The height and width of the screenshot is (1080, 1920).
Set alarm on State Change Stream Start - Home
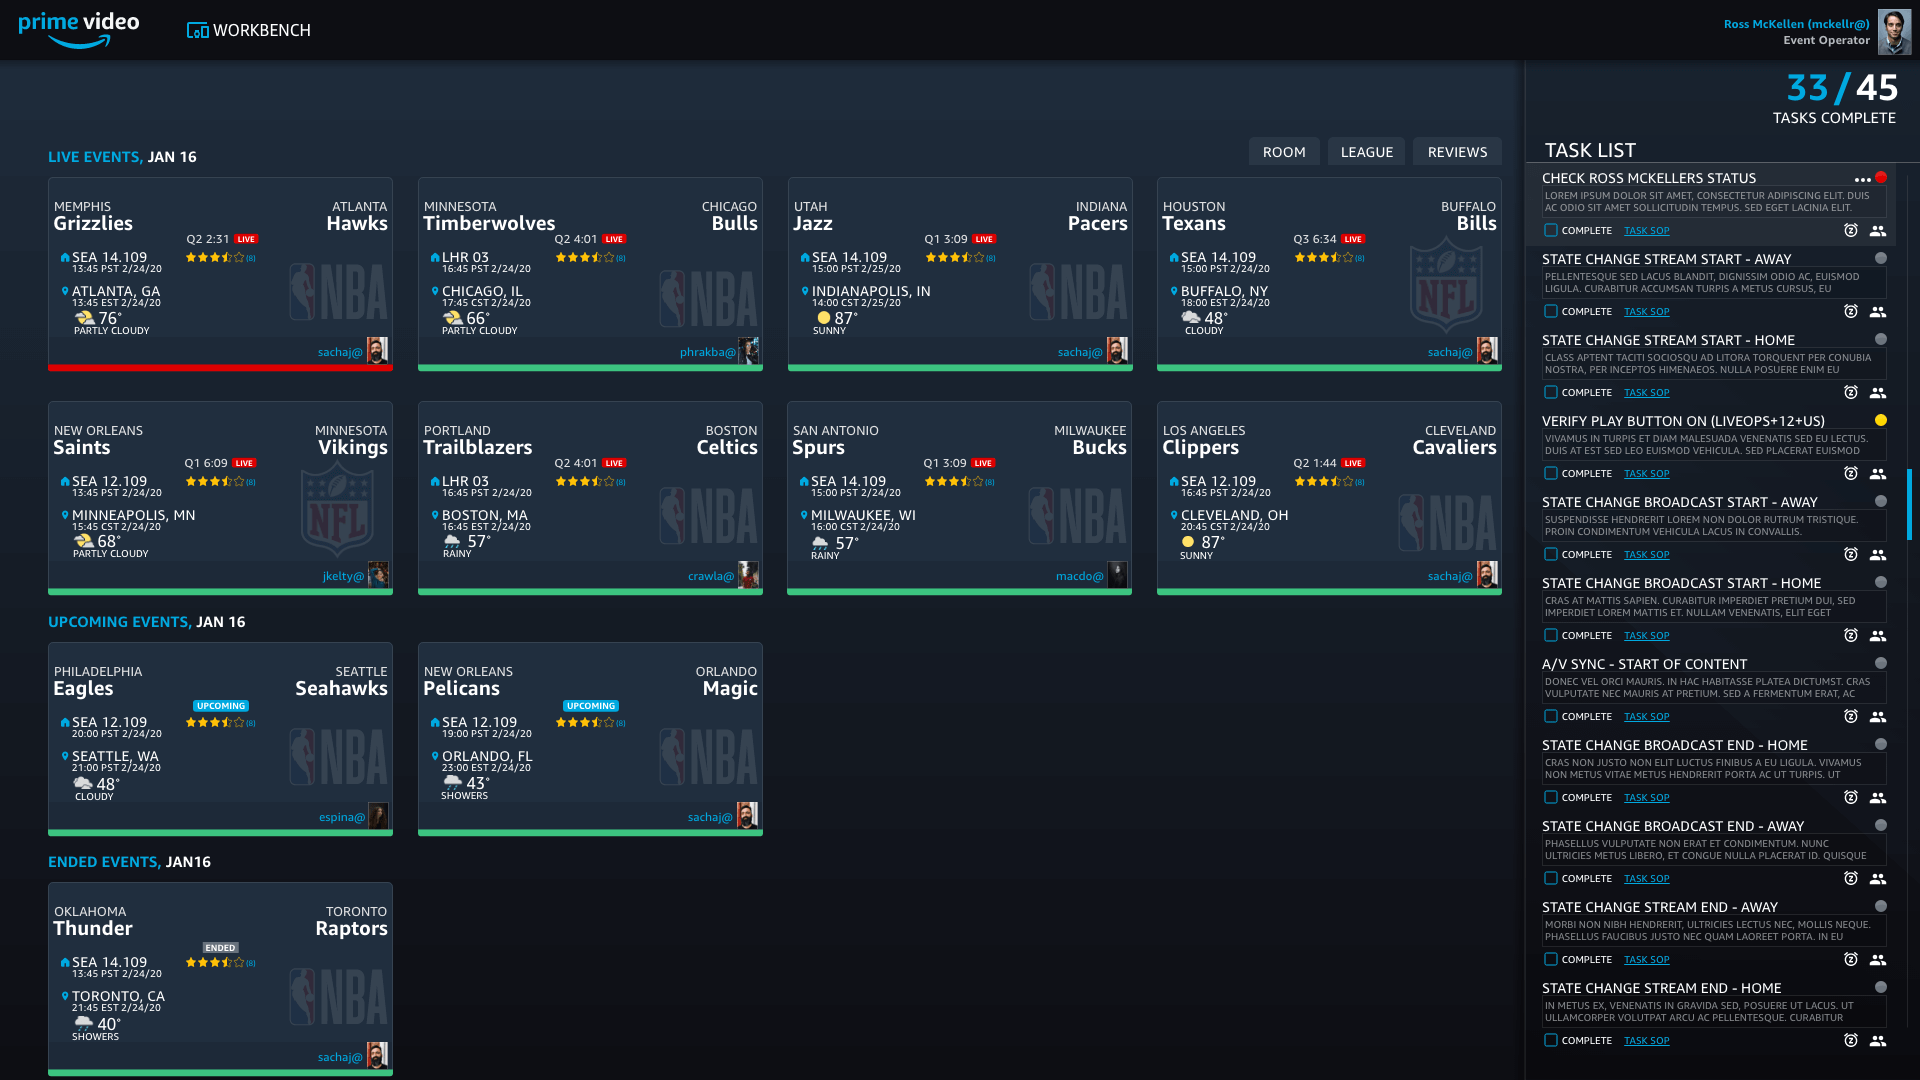[1851, 393]
